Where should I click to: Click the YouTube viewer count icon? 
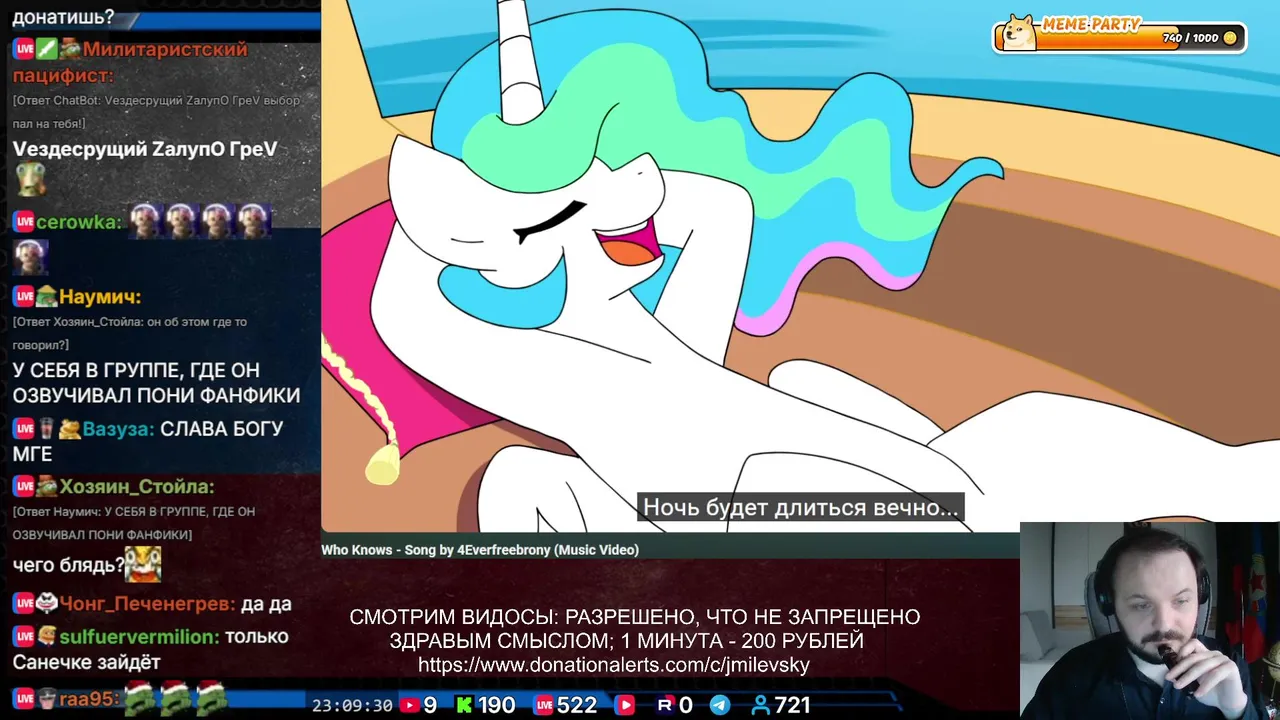(409, 705)
